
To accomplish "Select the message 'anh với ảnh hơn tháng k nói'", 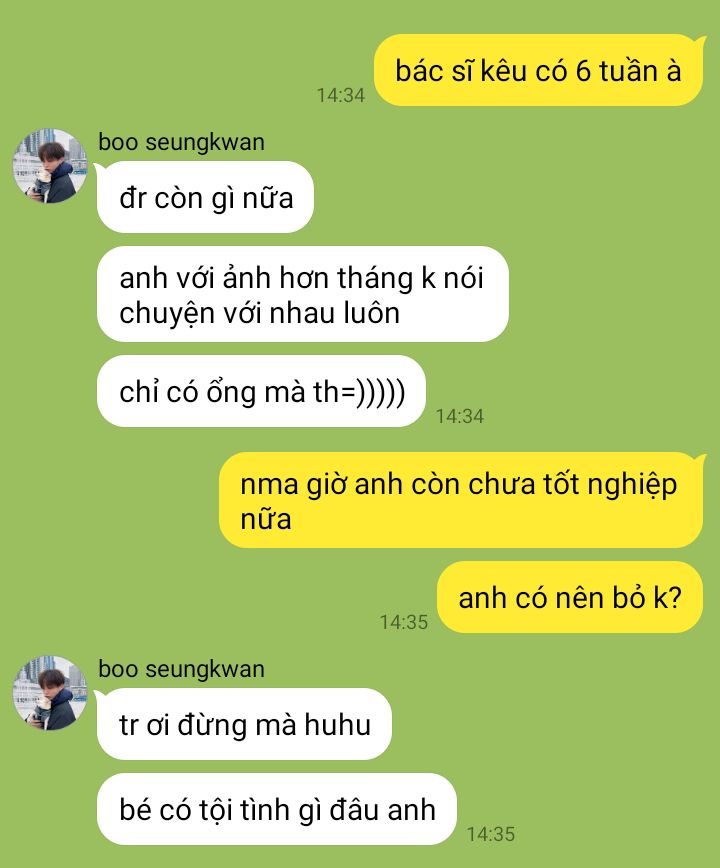I will pos(303,294).
